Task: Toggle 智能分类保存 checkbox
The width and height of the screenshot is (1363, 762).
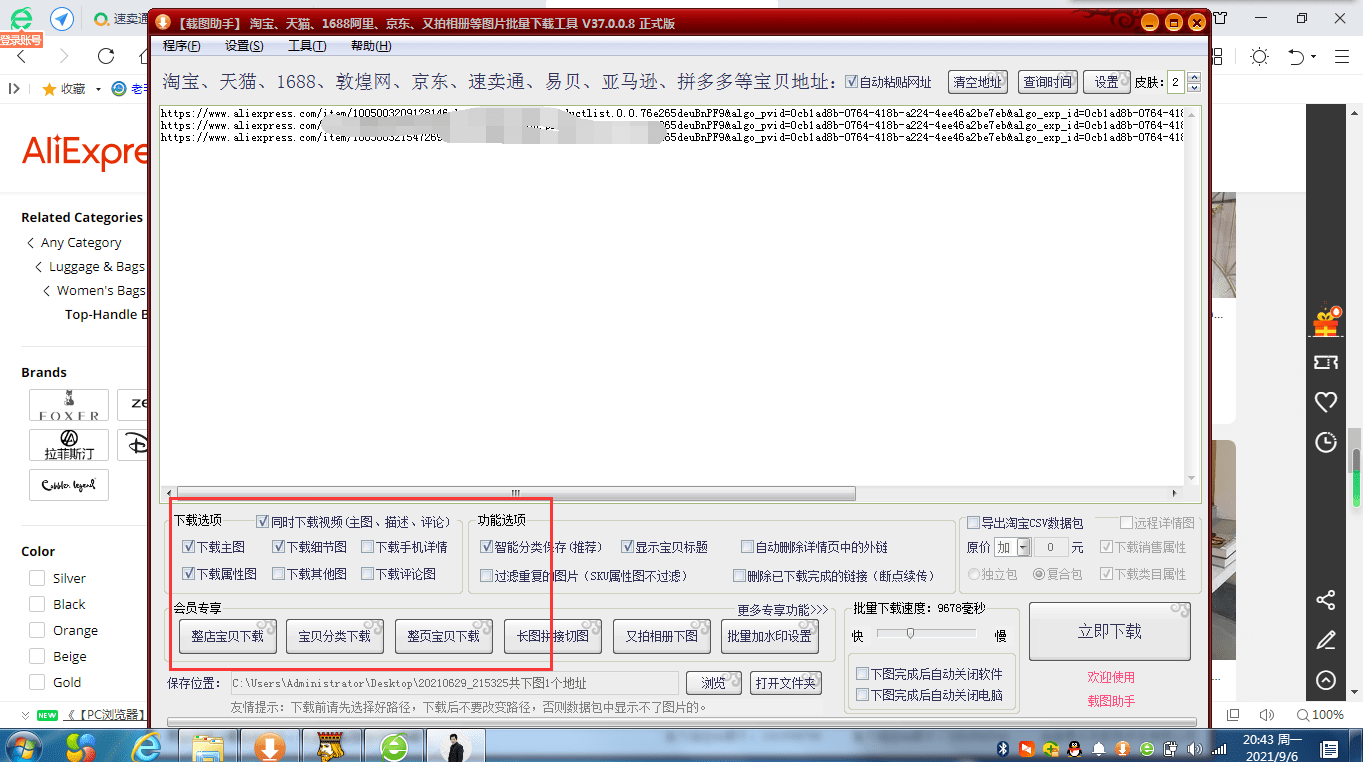Action: 486,547
